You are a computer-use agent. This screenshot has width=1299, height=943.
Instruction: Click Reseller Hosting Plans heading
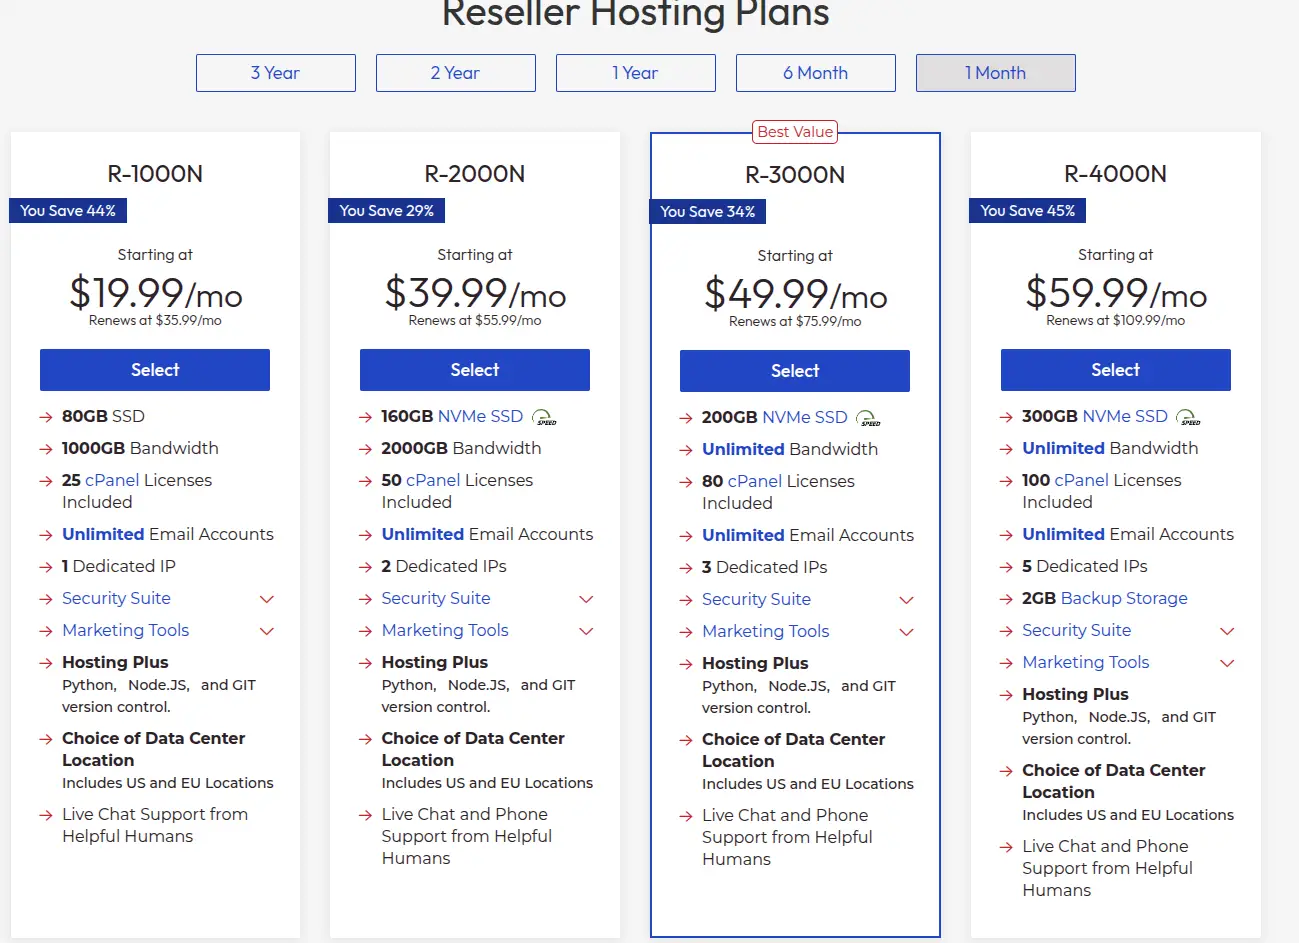coord(636,14)
